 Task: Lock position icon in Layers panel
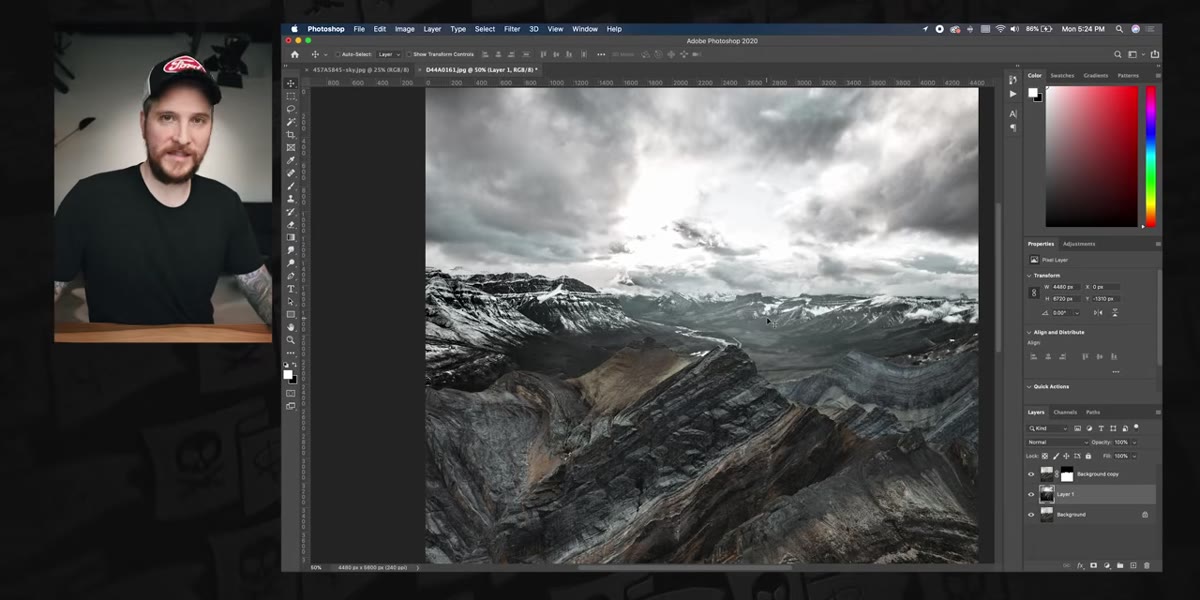tap(1066, 456)
